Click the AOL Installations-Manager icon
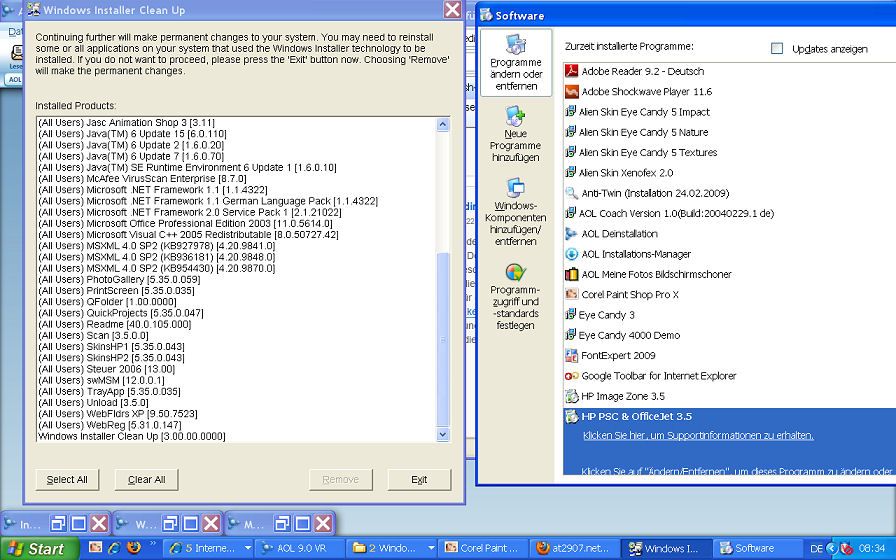This screenshot has width=896, height=560. (x=571, y=254)
